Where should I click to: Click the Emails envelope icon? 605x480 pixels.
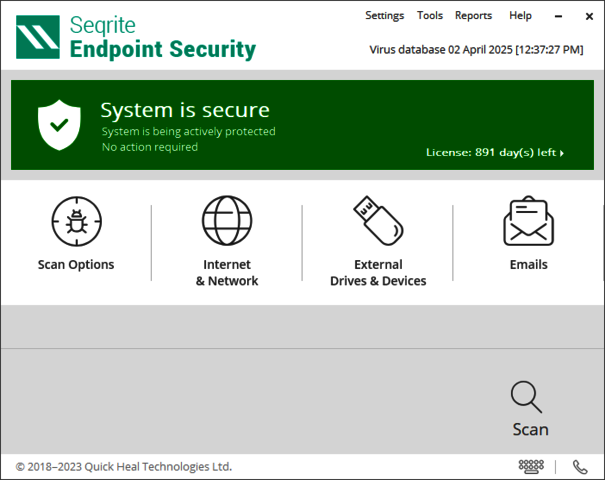click(528, 221)
